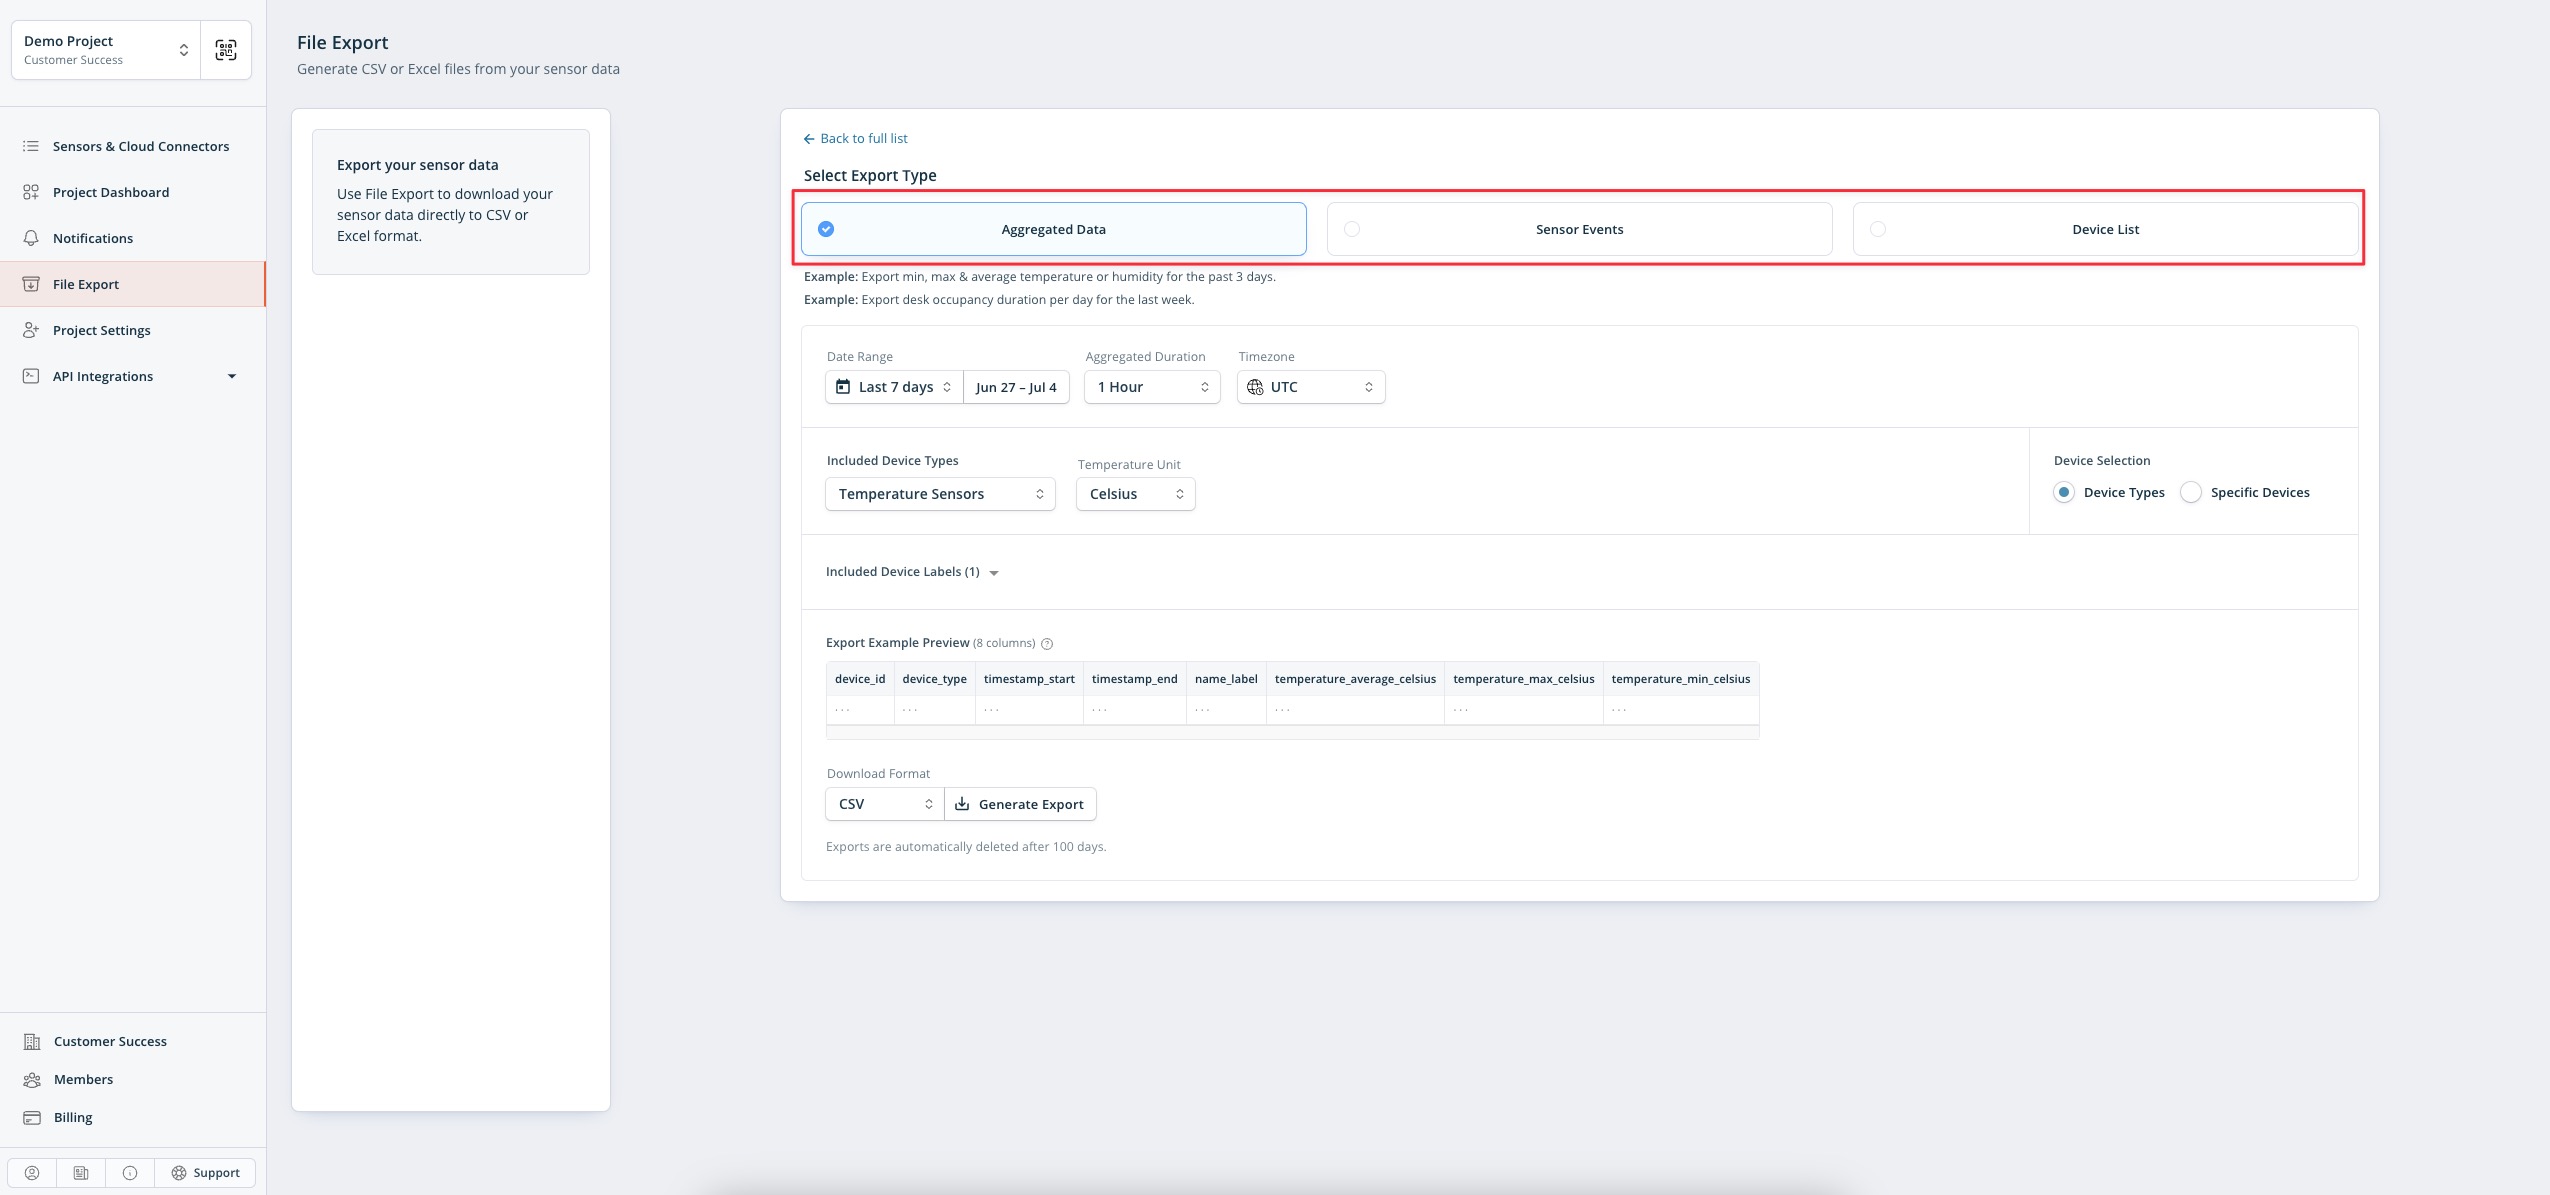Open user profile icon in bottom bar
Viewport: 2550px width, 1195px height.
(32, 1173)
